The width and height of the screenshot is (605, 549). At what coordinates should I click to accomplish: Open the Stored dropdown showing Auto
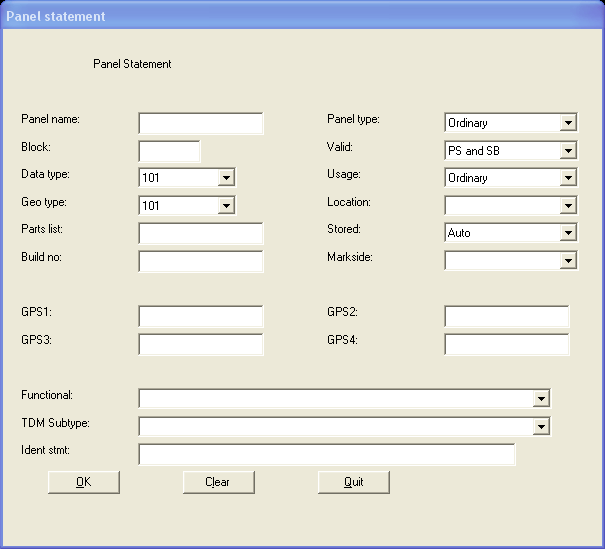(x=511, y=233)
